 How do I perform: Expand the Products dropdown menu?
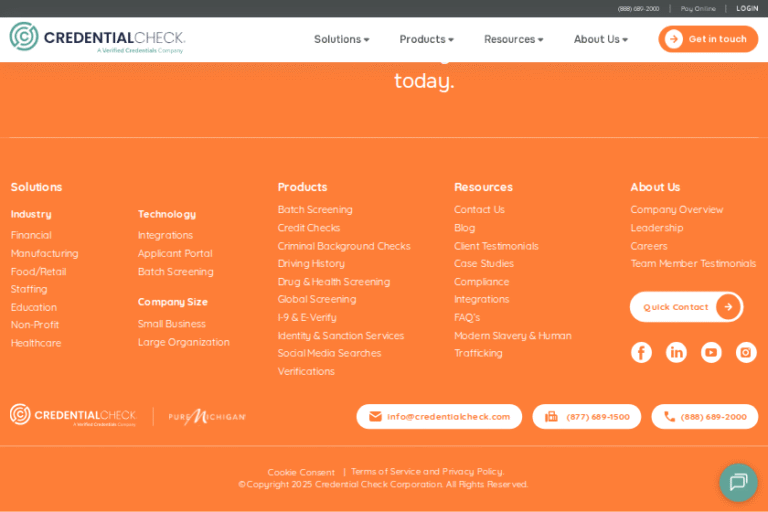(x=426, y=39)
